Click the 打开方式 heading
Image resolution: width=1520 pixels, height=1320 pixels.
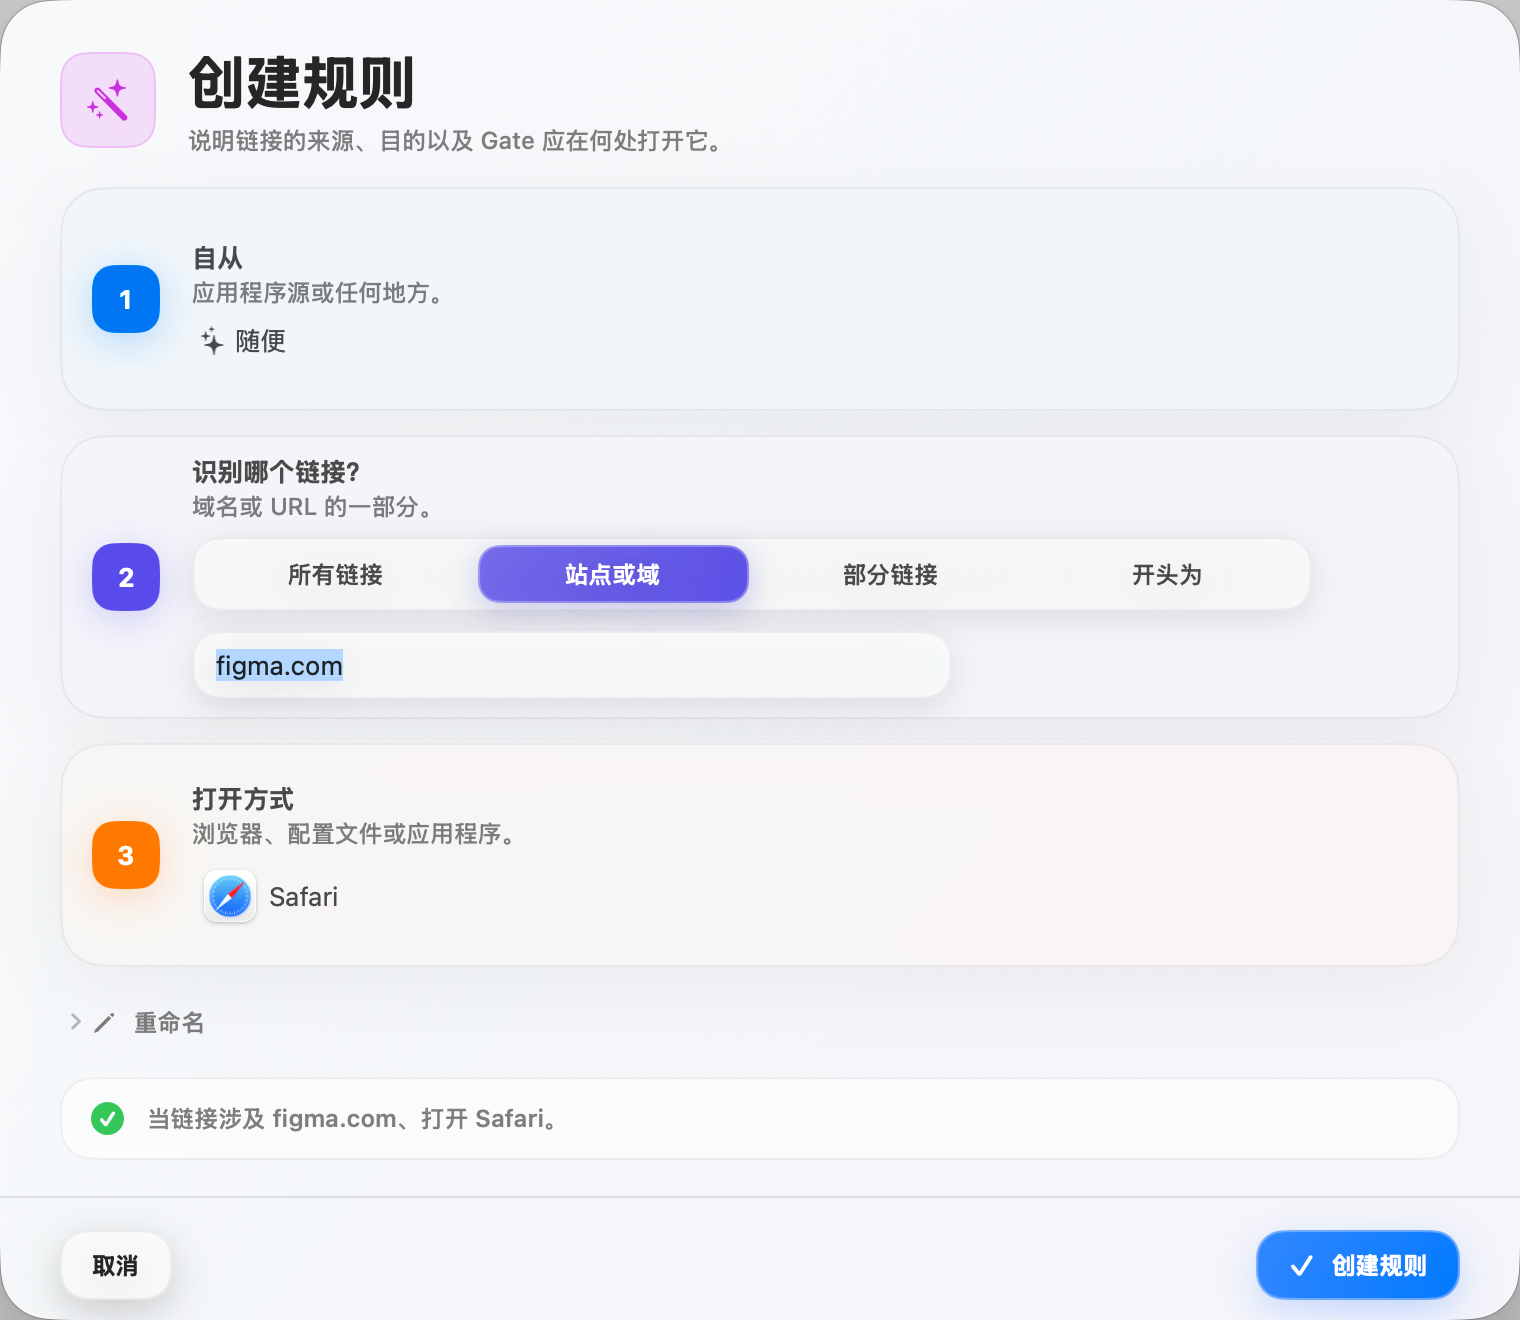(x=243, y=799)
